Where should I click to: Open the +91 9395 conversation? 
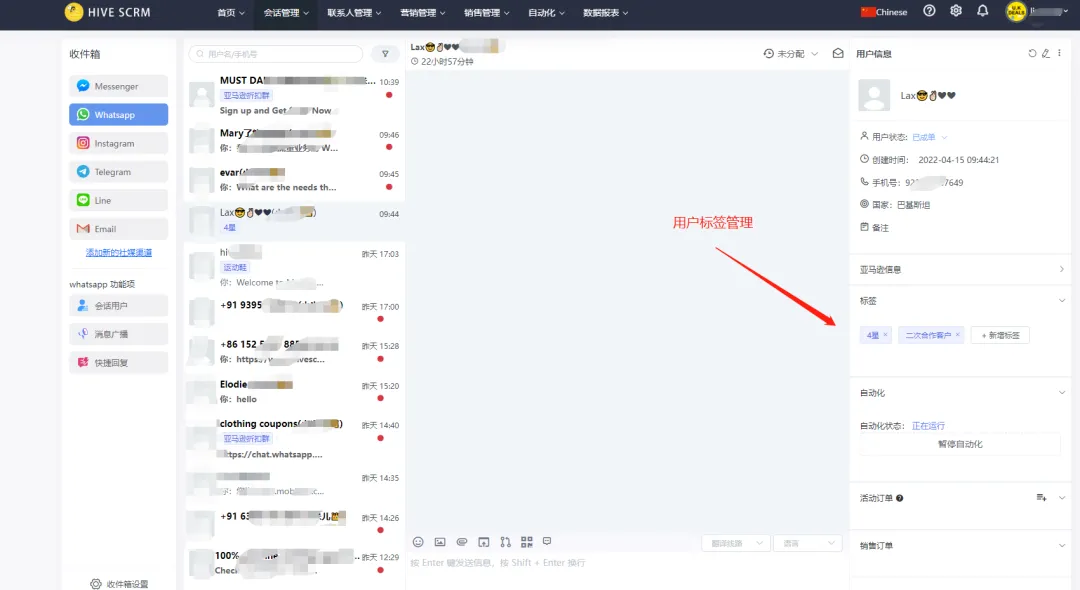(295, 312)
